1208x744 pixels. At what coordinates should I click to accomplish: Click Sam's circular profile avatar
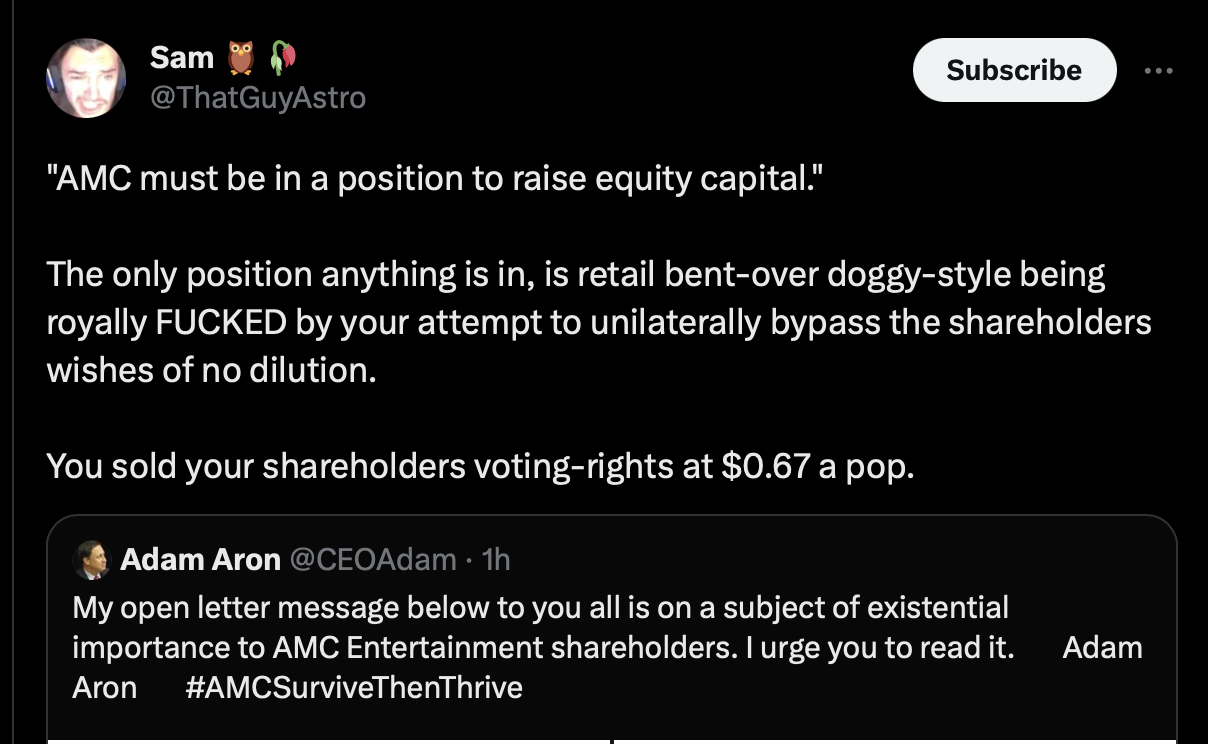click(x=86, y=77)
